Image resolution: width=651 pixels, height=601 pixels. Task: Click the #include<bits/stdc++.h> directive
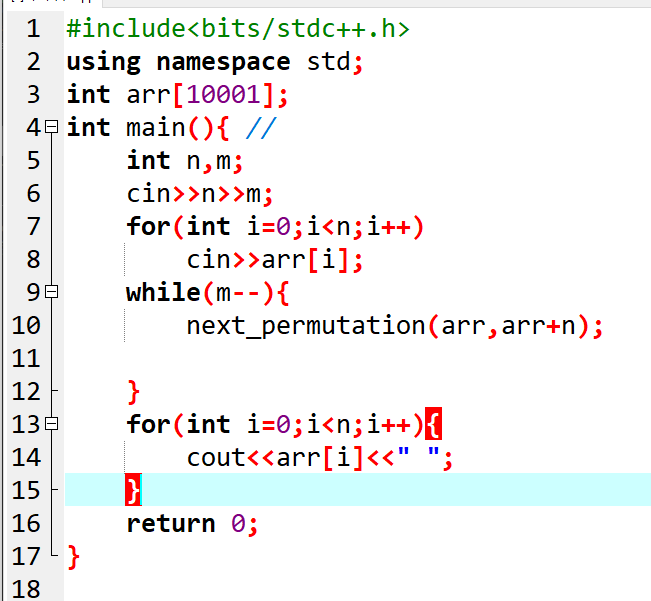238,30
